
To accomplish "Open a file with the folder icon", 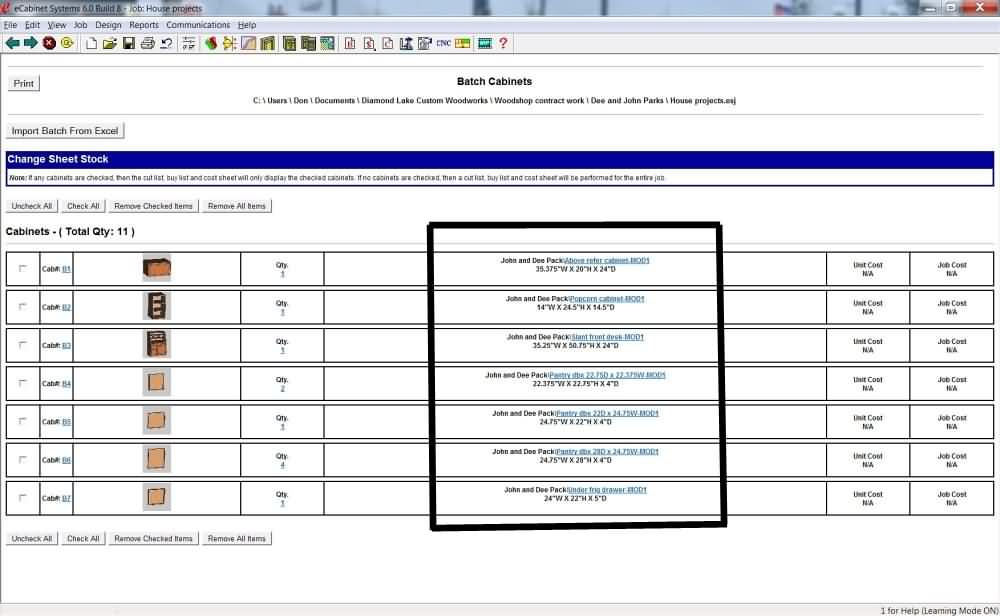I will pos(110,43).
